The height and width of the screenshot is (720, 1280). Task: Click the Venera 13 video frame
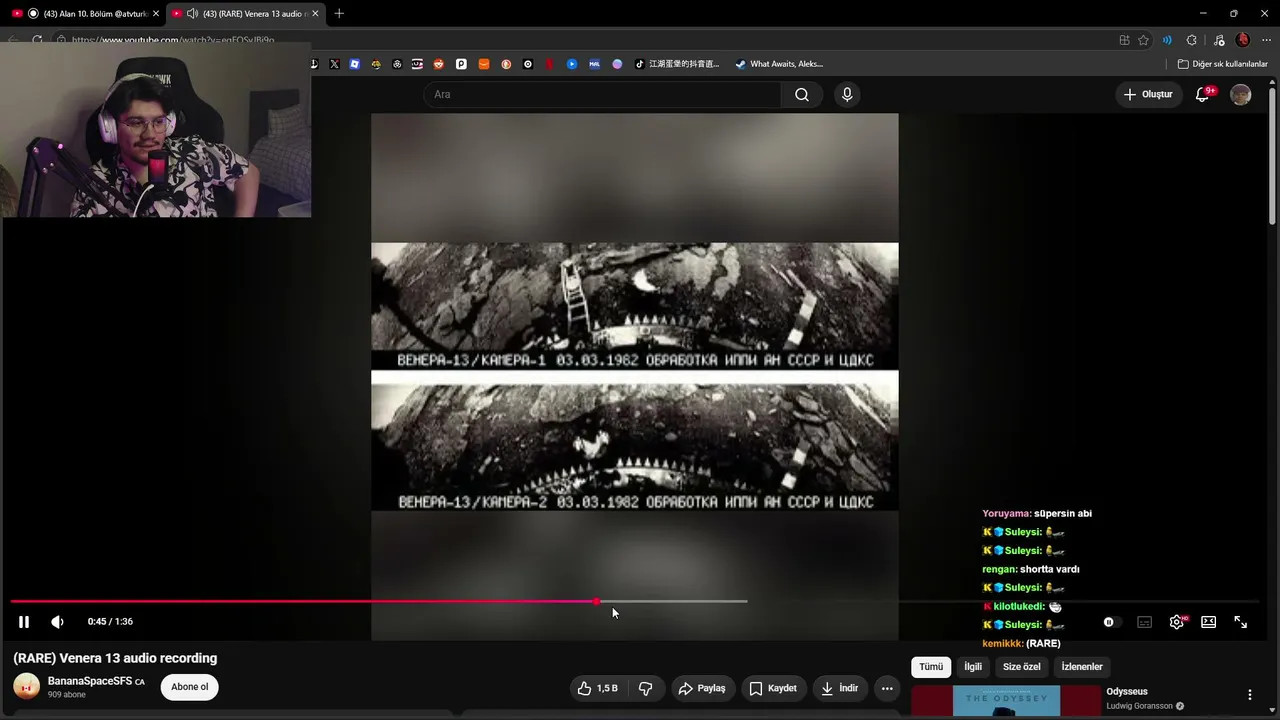635,376
